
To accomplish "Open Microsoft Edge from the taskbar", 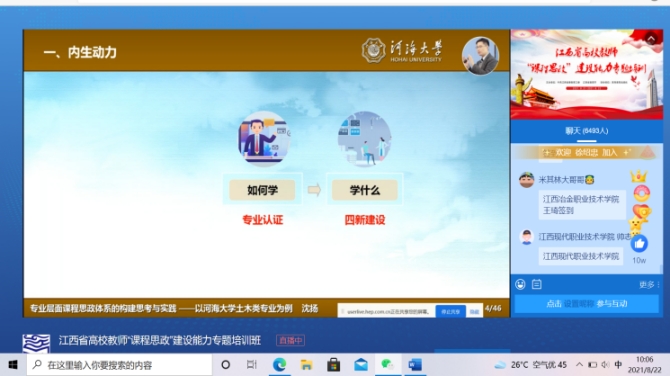I will pos(279,365).
